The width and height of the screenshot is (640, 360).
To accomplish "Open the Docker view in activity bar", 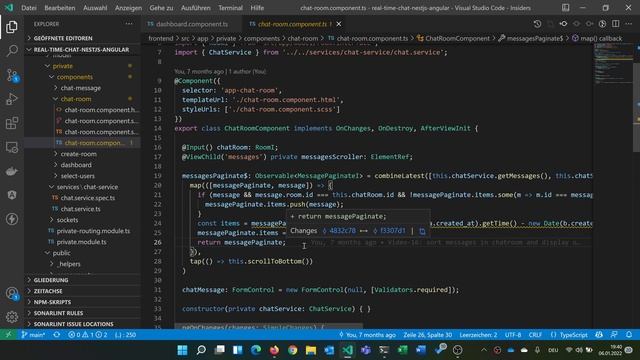I will point(12,171).
